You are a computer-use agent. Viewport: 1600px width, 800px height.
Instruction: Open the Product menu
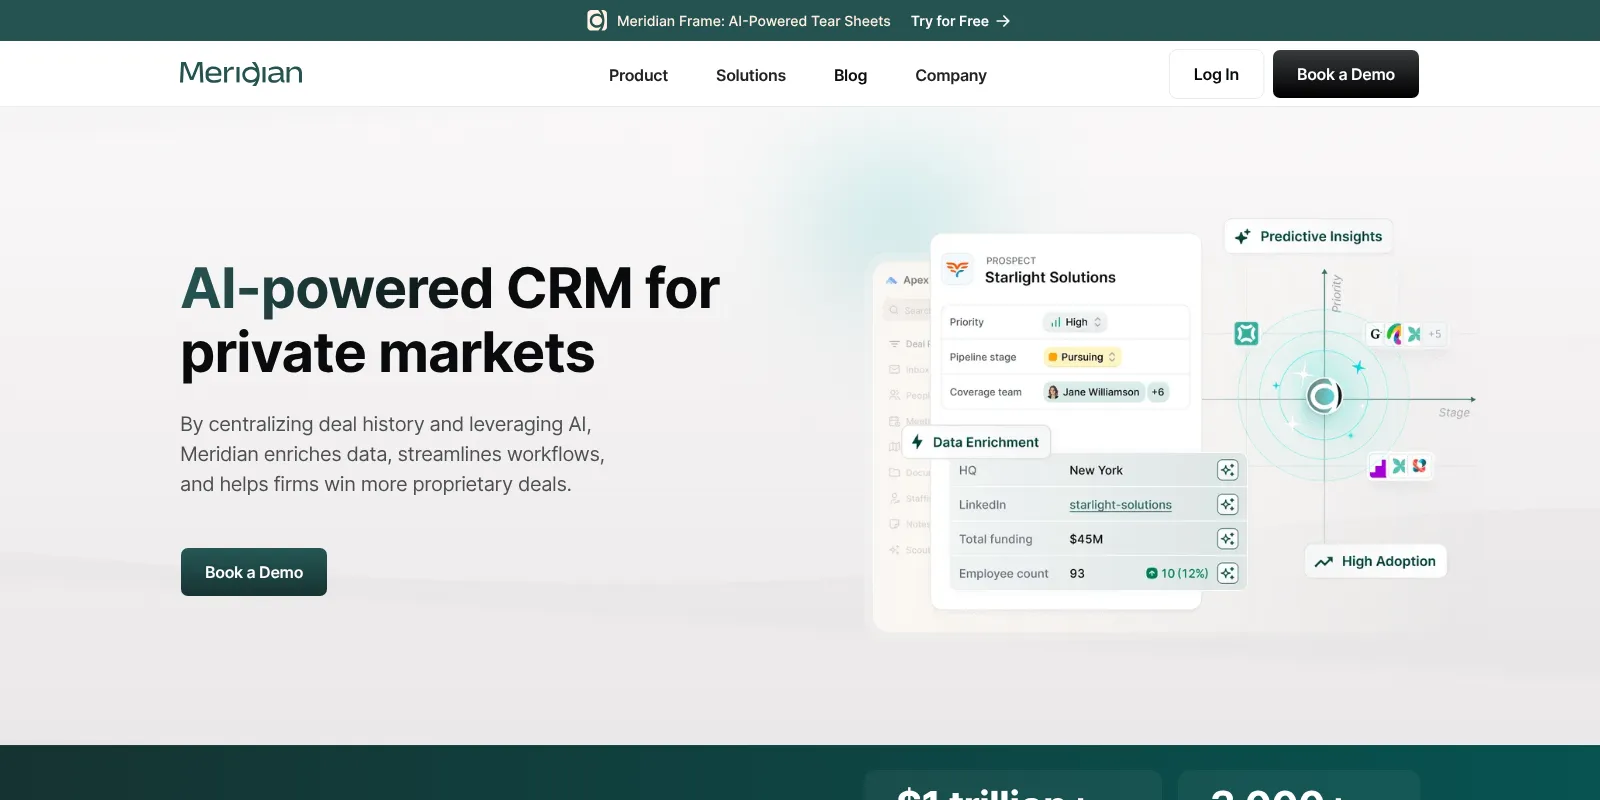638,75
